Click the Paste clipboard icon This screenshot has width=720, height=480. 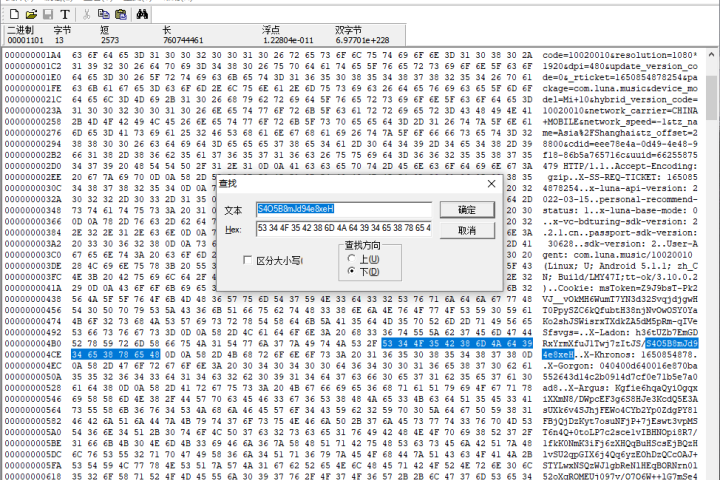click(x=120, y=15)
